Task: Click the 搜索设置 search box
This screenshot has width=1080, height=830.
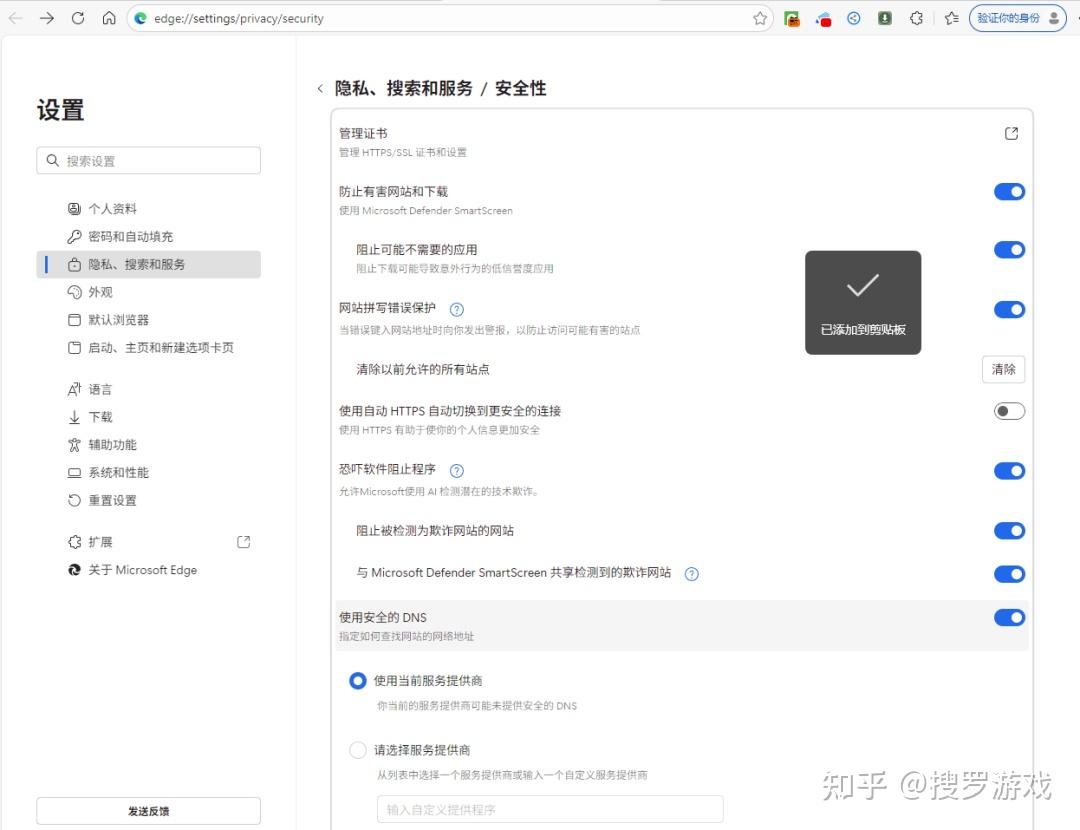Action: pos(148,160)
